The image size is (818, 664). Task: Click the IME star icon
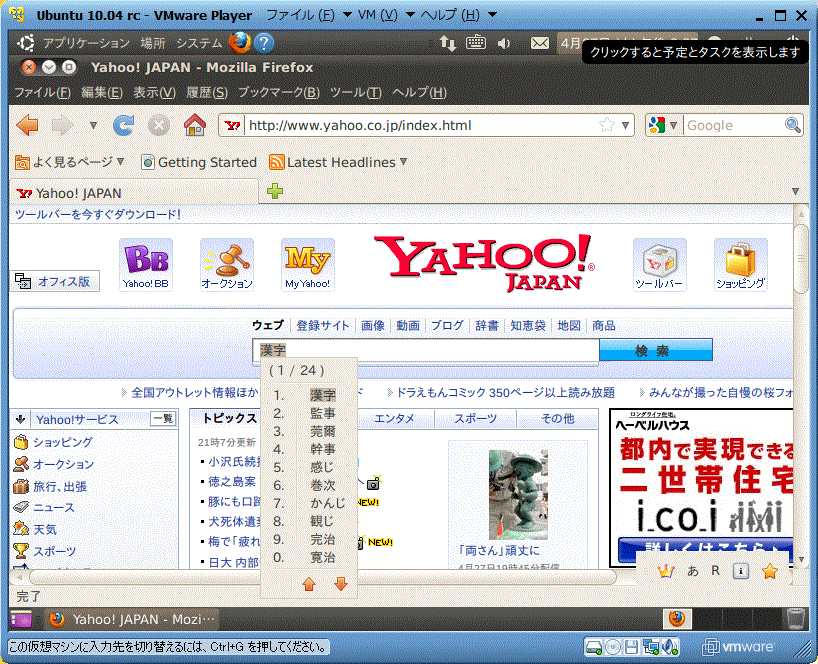coord(770,572)
